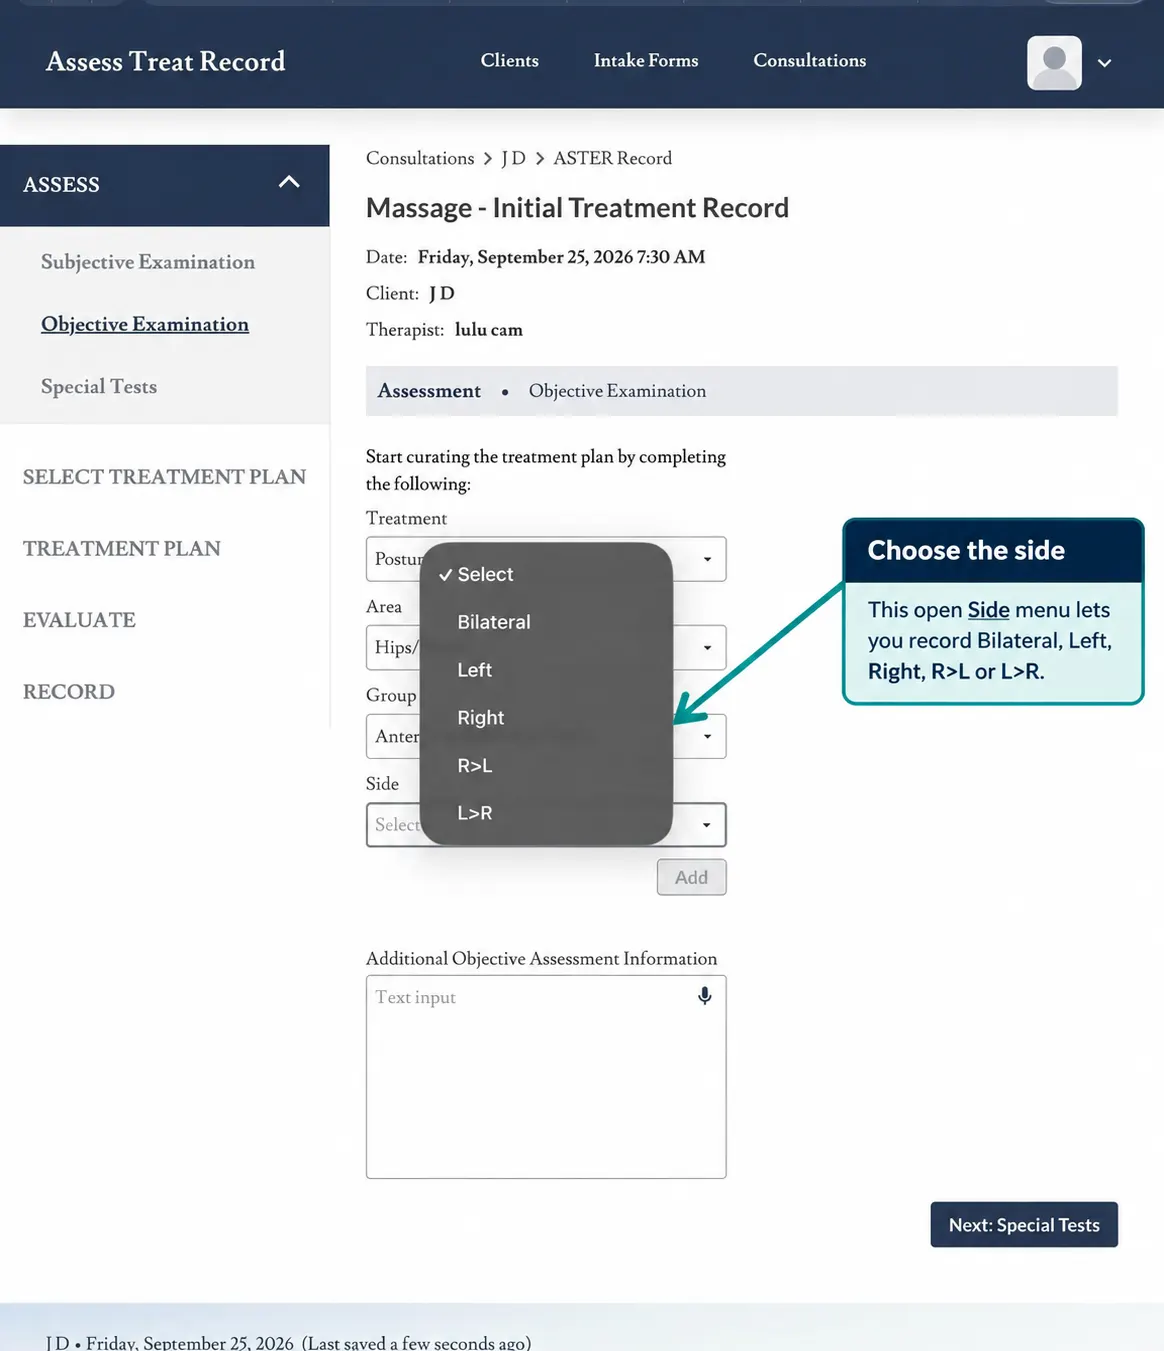Choose Right in Side menu

(546, 718)
